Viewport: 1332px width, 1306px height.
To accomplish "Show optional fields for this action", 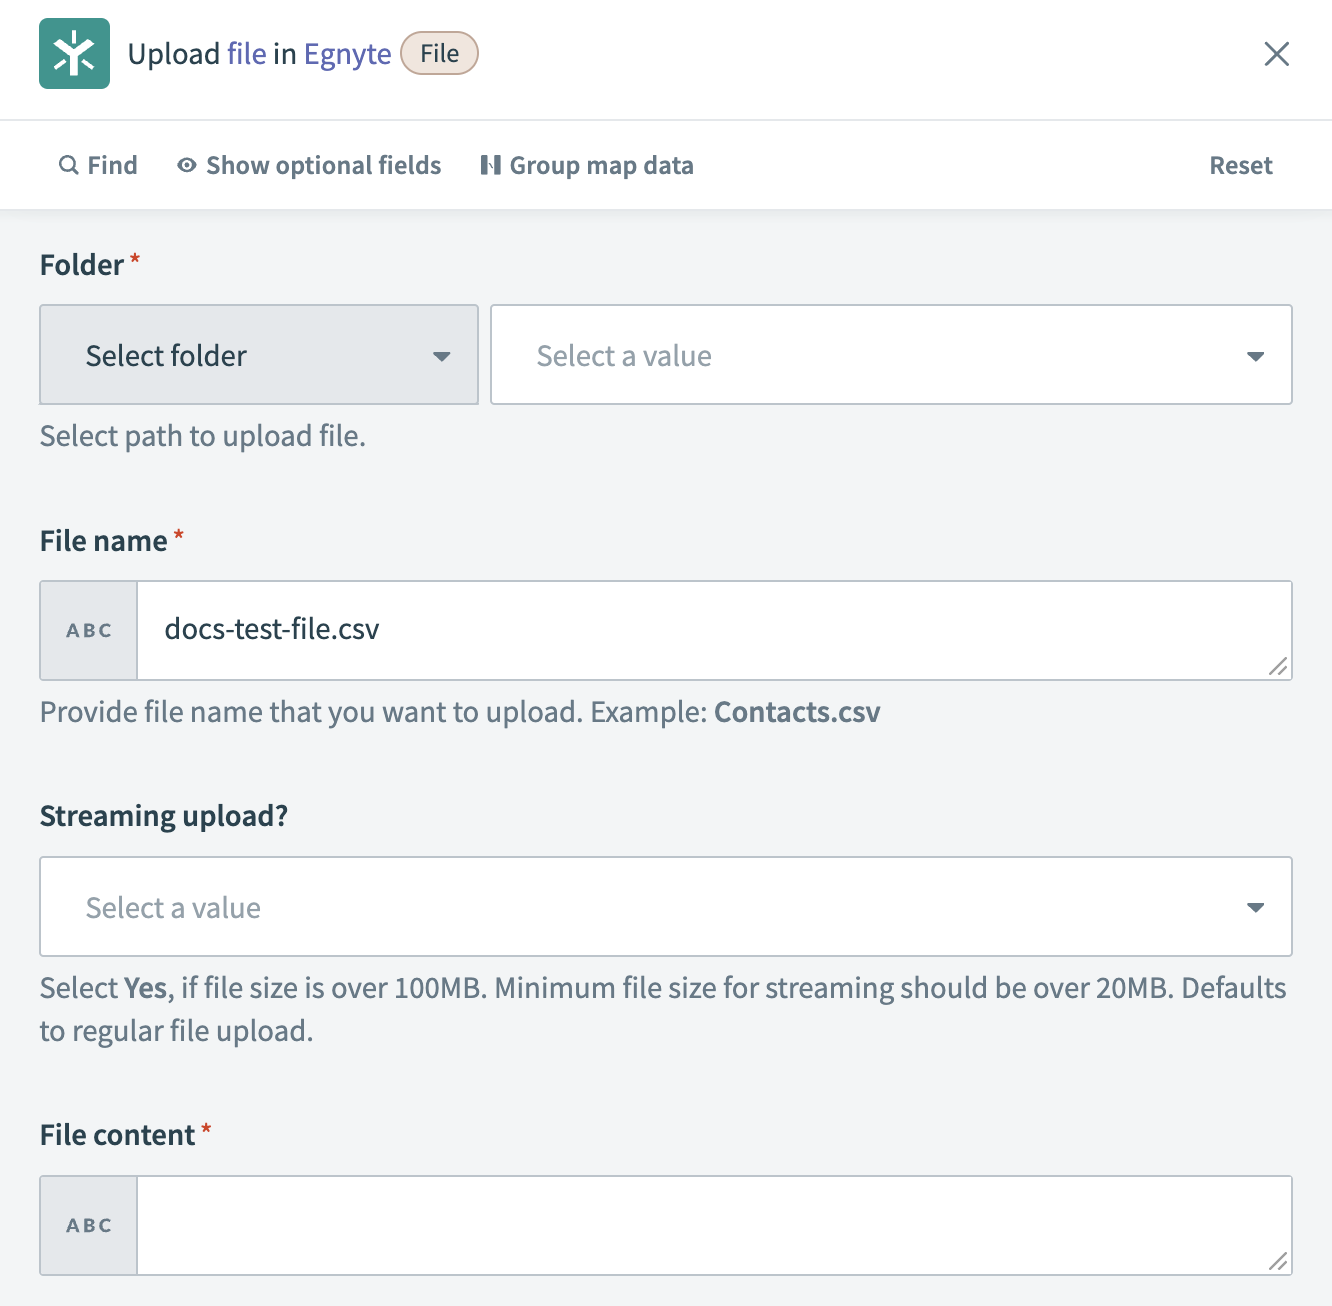I will pyautogui.click(x=322, y=165).
